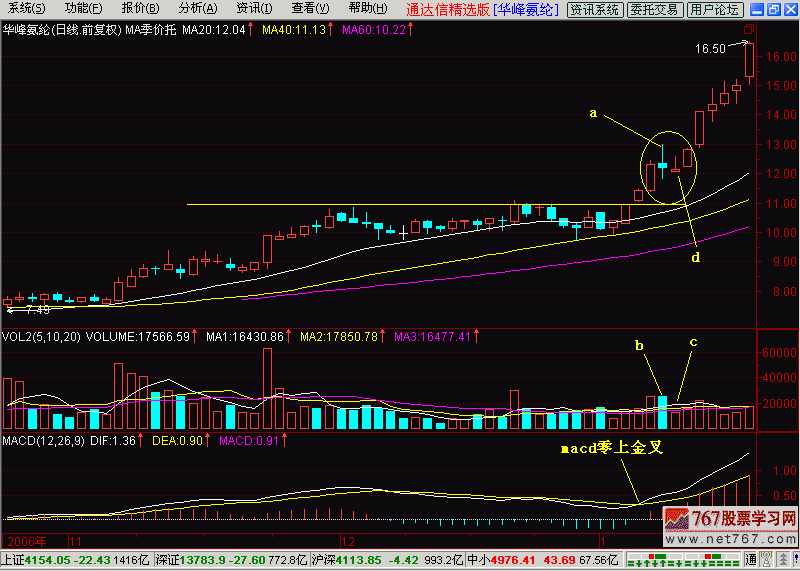Click the 资讯系统 button
The image size is (800, 571).
pyautogui.click(x=594, y=10)
